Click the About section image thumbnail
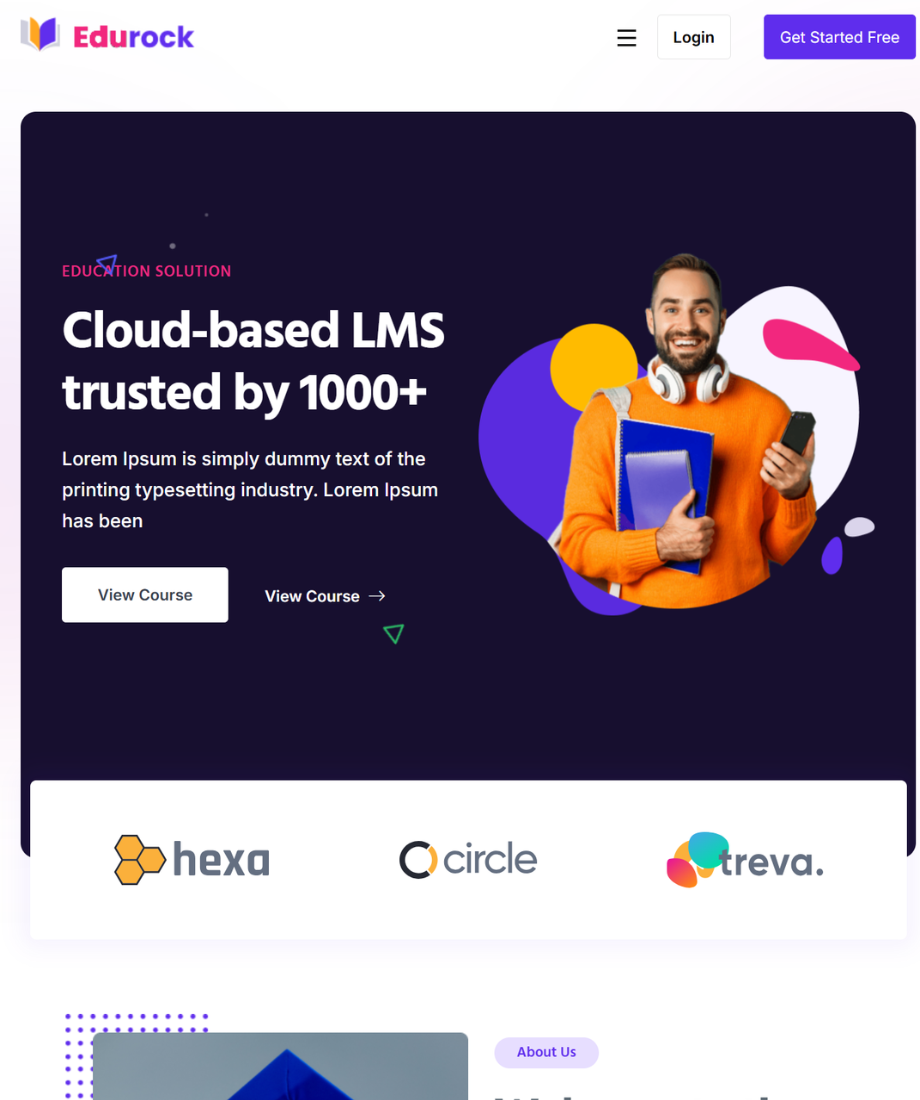Image resolution: width=920 pixels, height=1100 pixels. click(x=280, y=1066)
